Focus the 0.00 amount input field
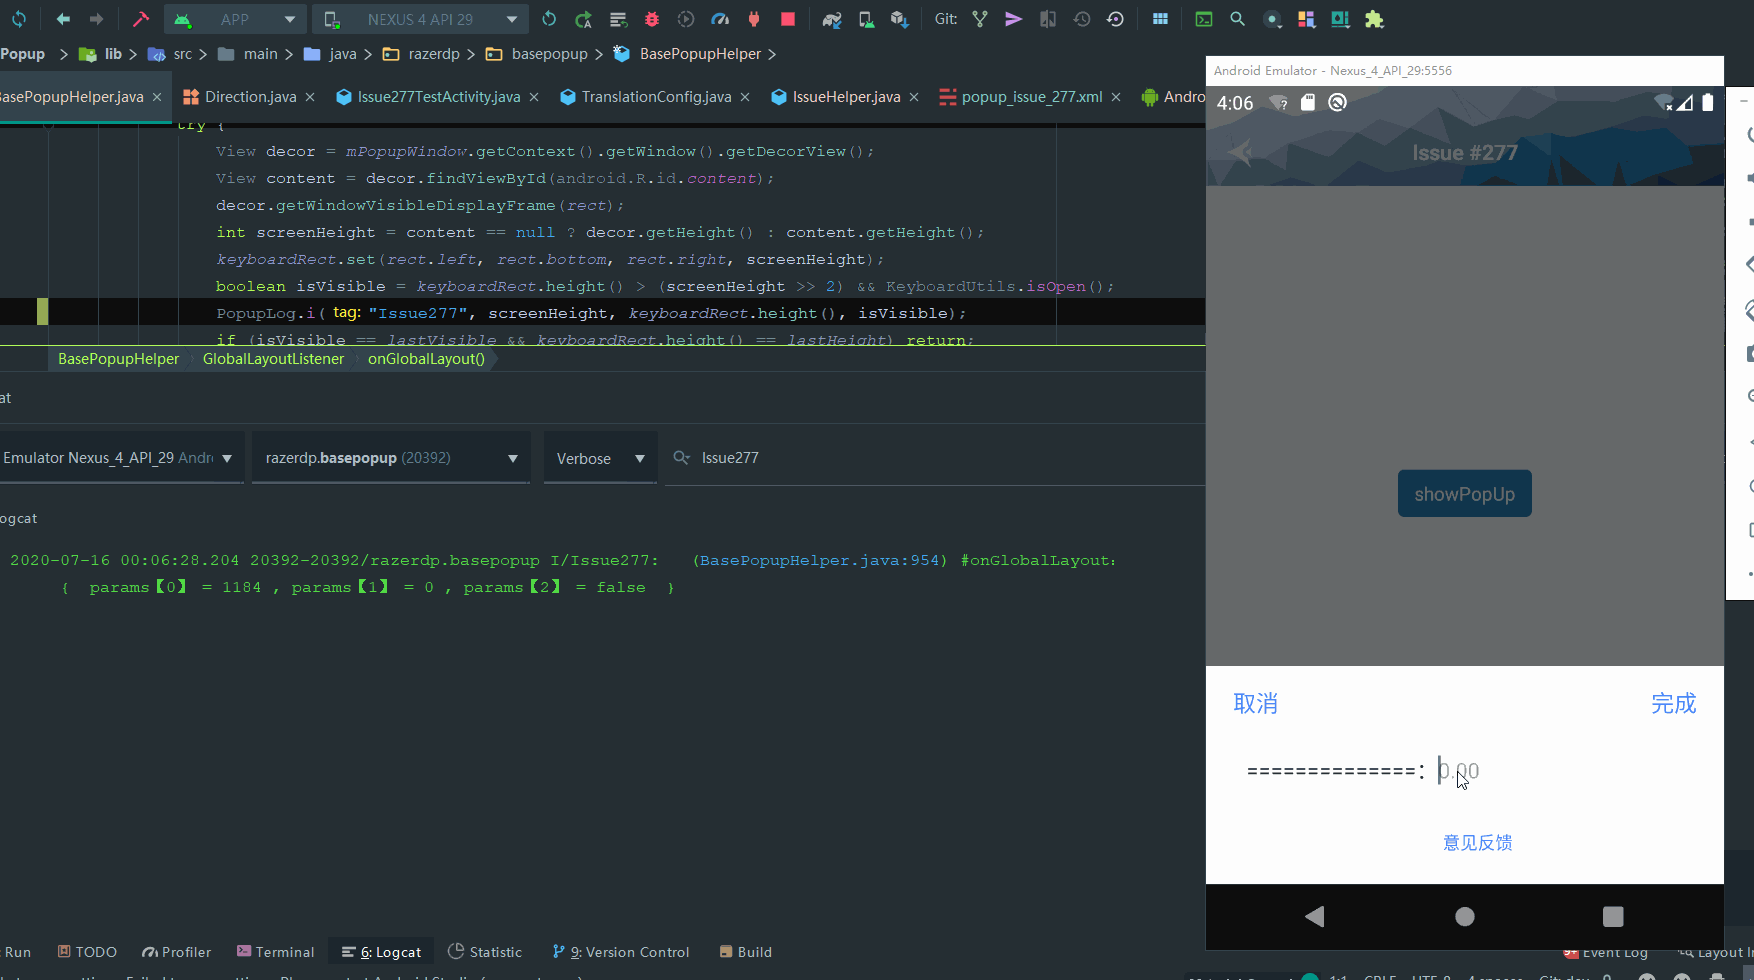 point(1459,769)
